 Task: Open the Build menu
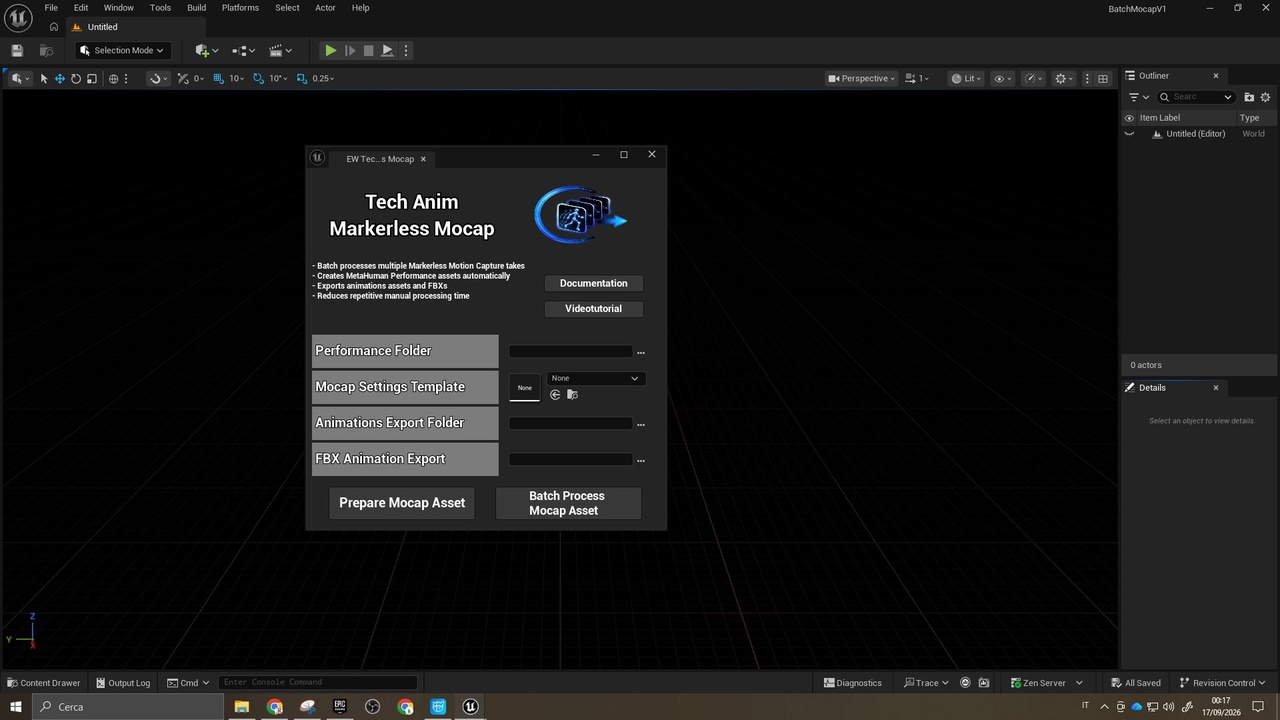point(196,8)
